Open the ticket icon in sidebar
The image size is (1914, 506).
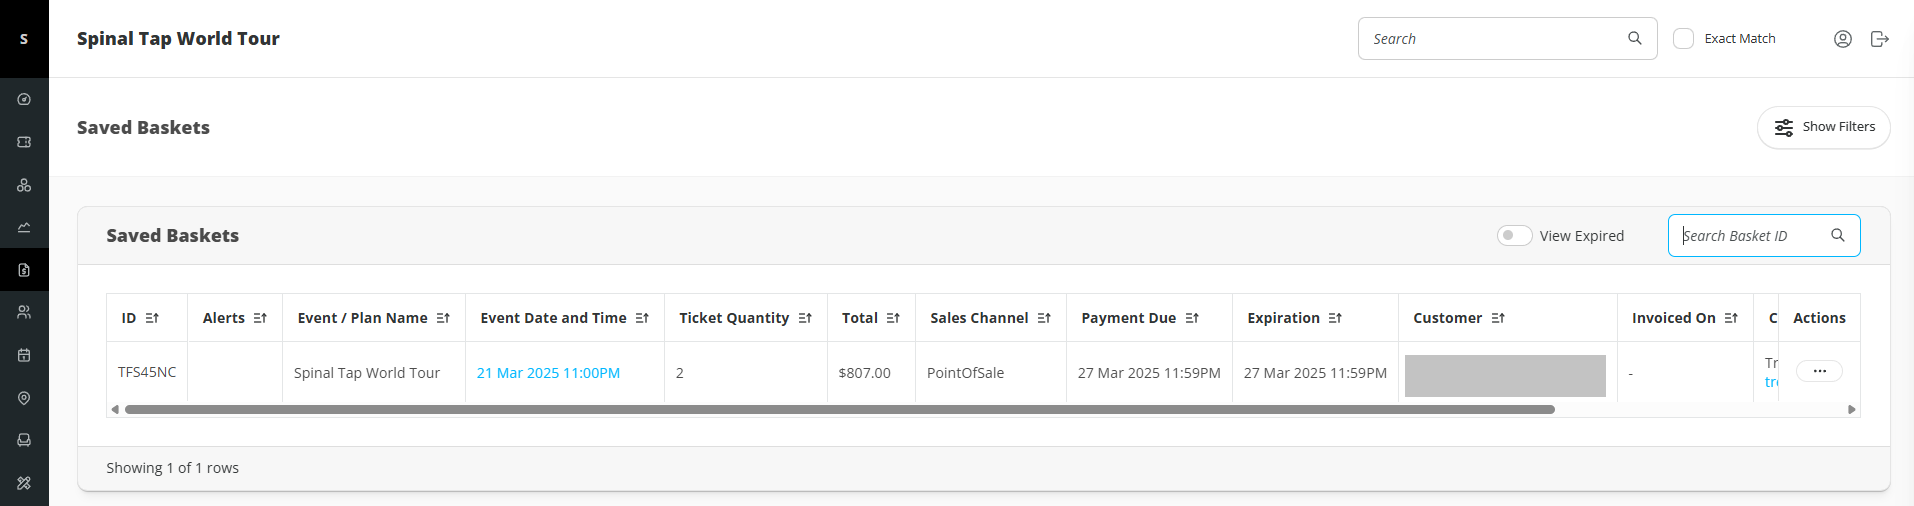tap(24, 142)
